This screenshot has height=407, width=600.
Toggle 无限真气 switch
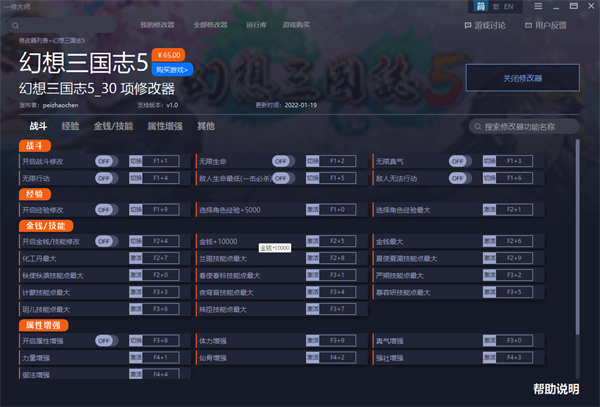point(460,161)
